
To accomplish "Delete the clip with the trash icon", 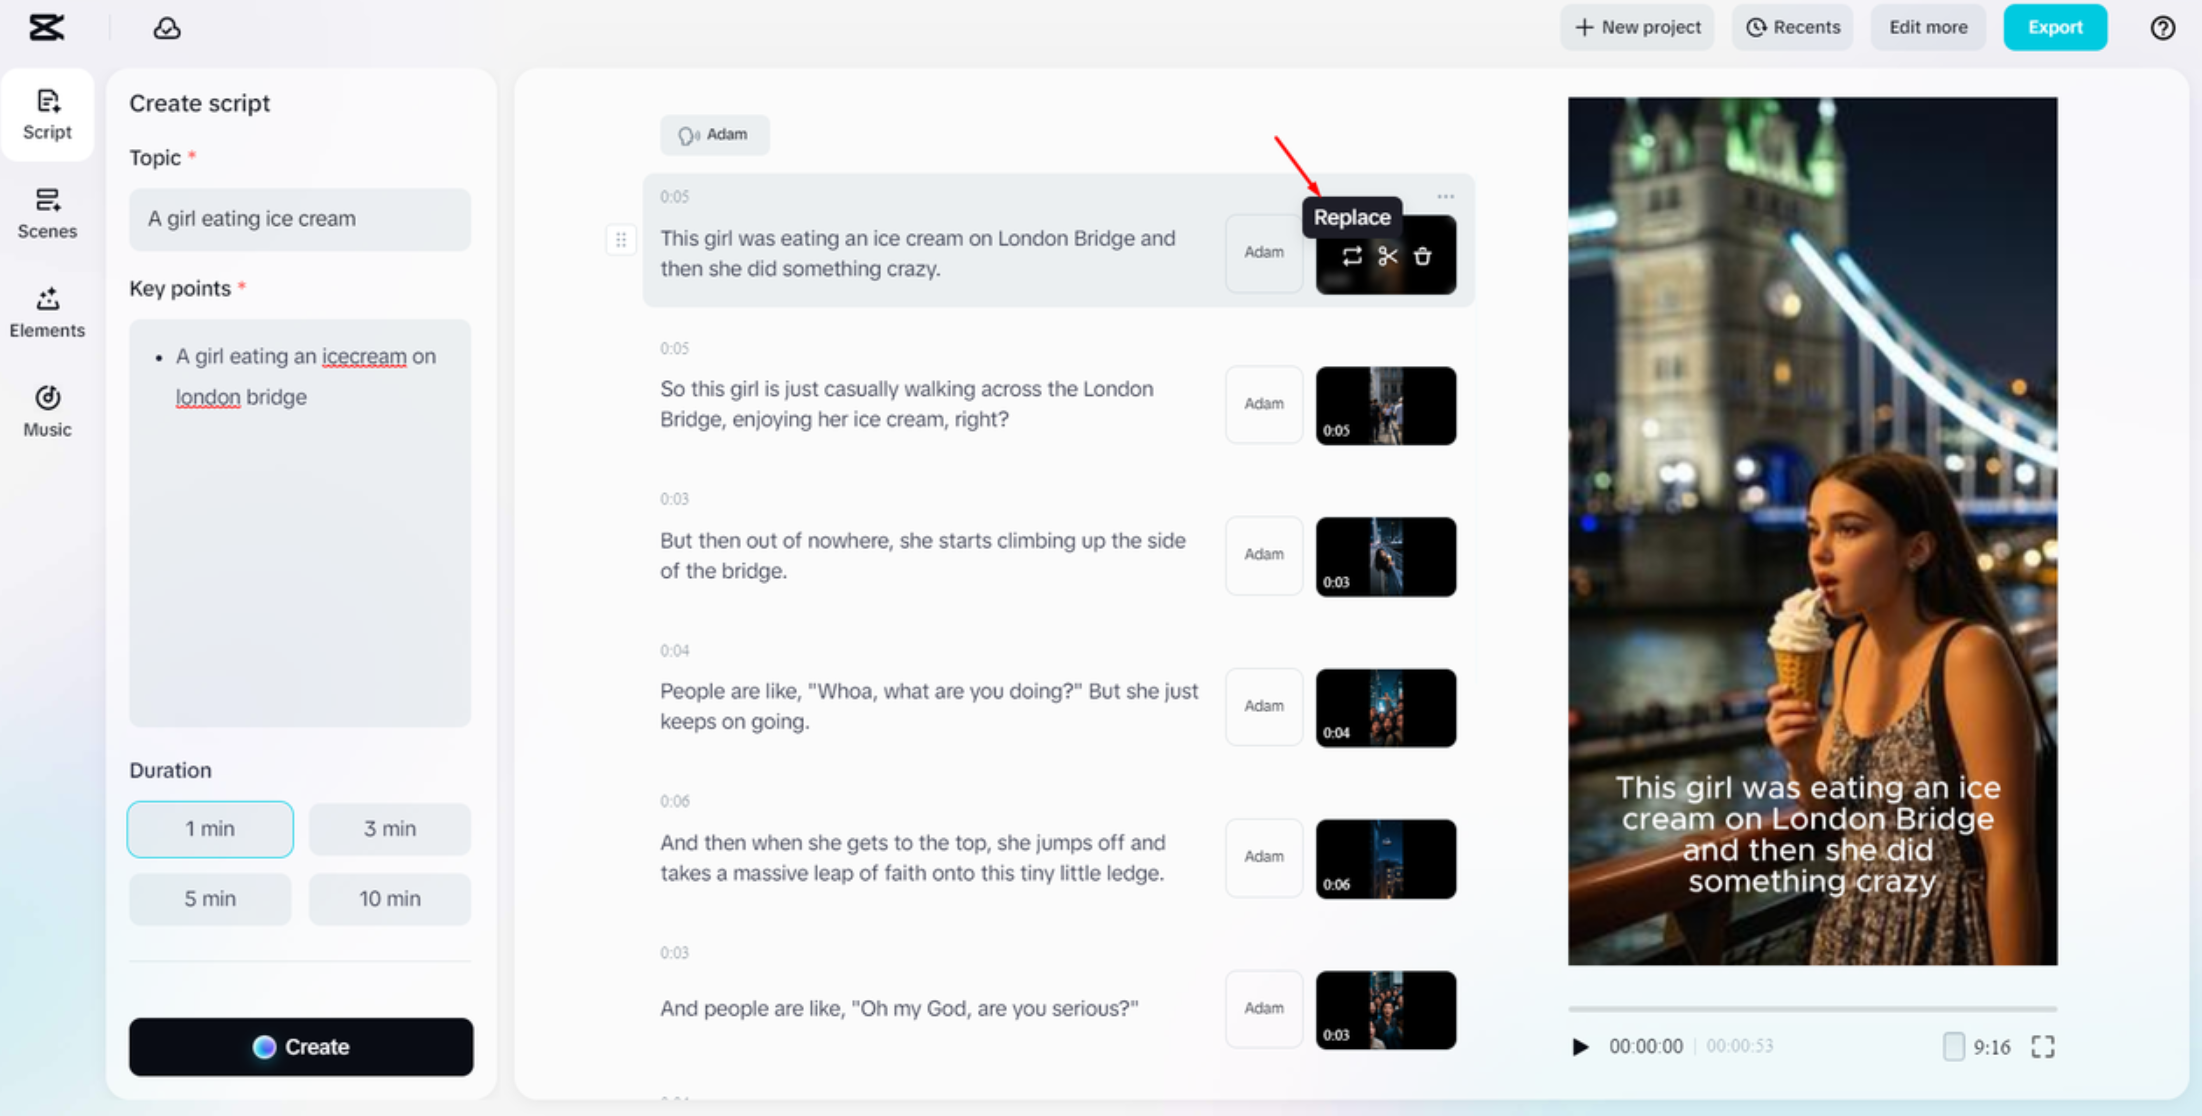I will tap(1422, 257).
